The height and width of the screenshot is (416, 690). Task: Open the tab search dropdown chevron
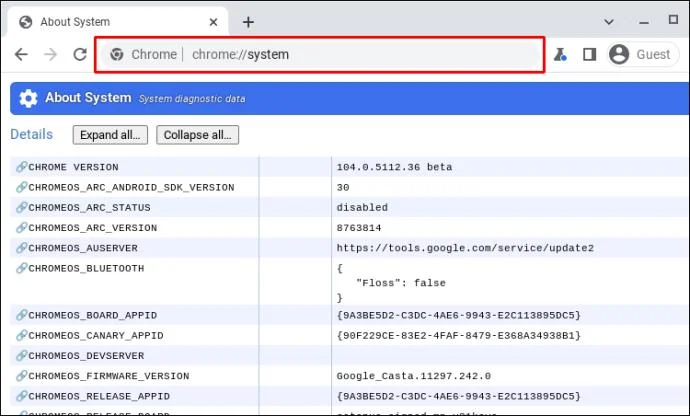609,22
